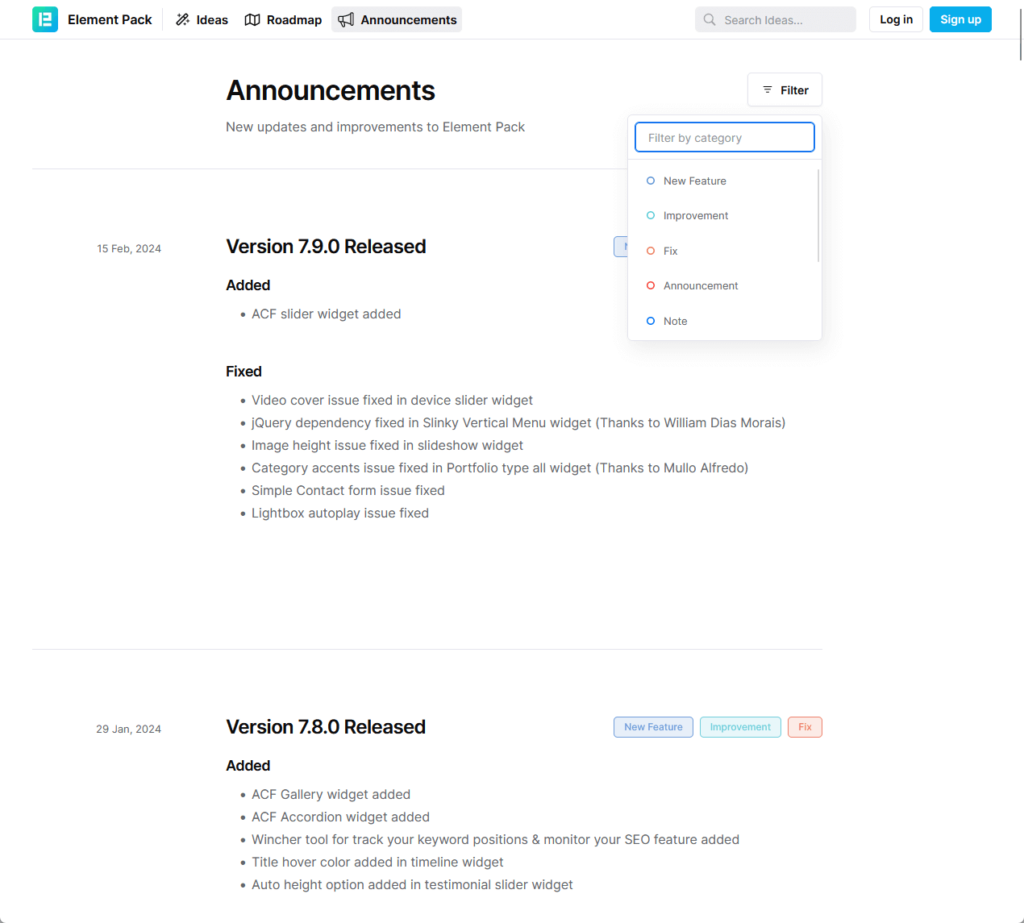Click 'Wincher tool for track' line

[x=495, y=839]
